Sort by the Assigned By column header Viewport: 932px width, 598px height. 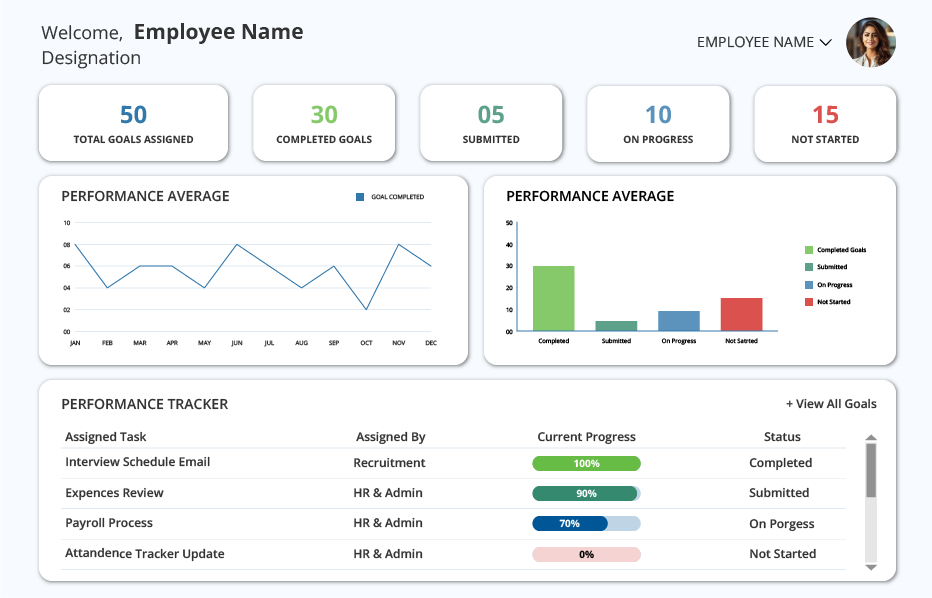(x=391, y=437)
